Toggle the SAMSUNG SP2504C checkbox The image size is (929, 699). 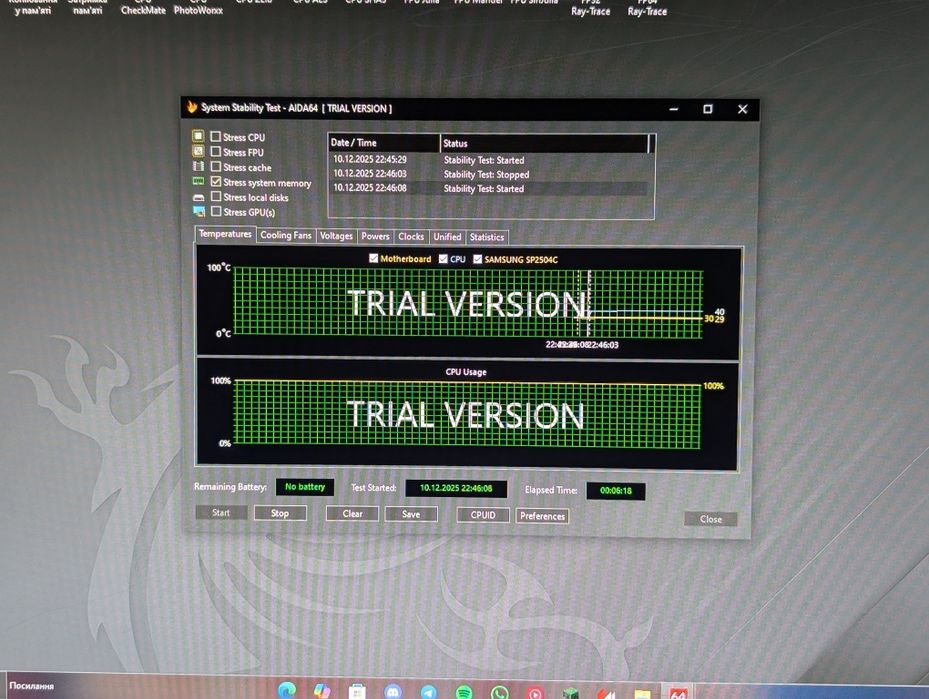click(478, 259)
